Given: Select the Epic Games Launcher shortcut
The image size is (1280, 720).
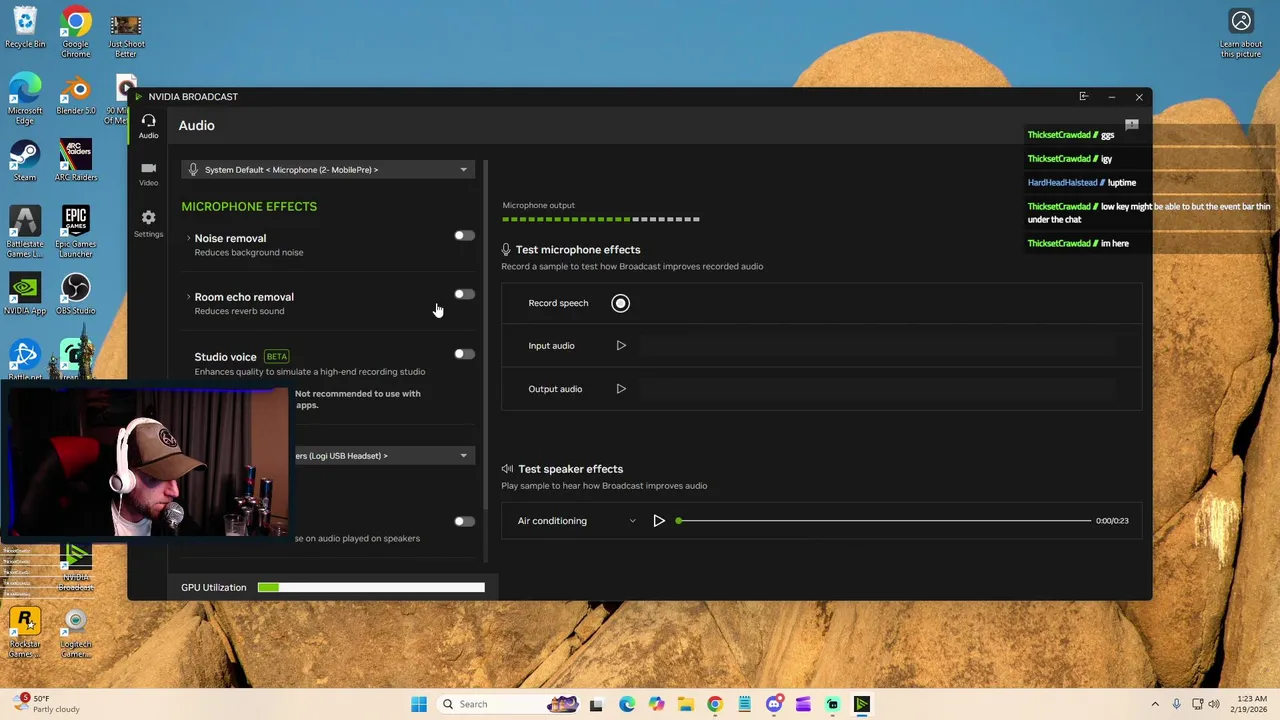Looking at the screenshot, I should pyautogui.click(x=76, y=232).
